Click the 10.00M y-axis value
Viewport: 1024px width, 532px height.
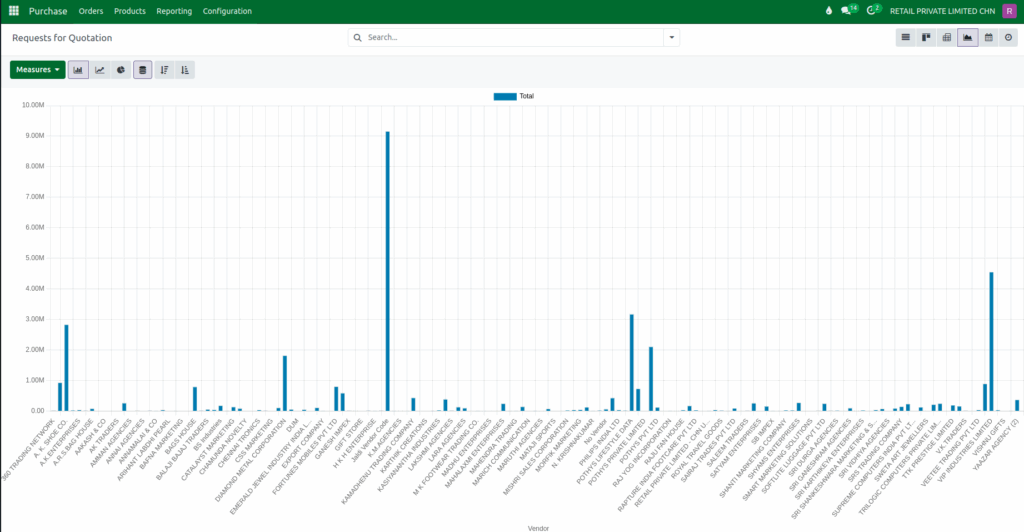pos(33,105)
